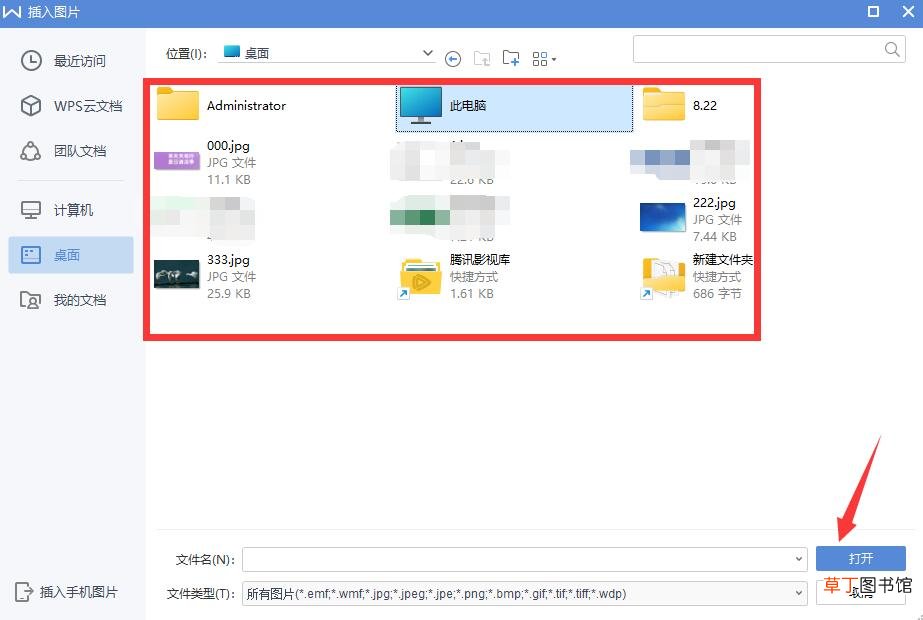Select the 新建文件夹 shortcut

point(697,276)
